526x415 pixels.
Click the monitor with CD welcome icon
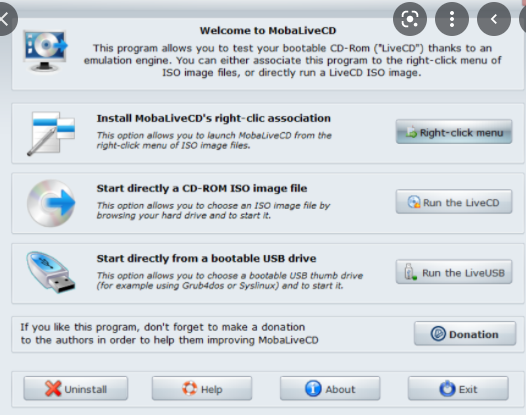pyautogui.click(x=46, y=51)
